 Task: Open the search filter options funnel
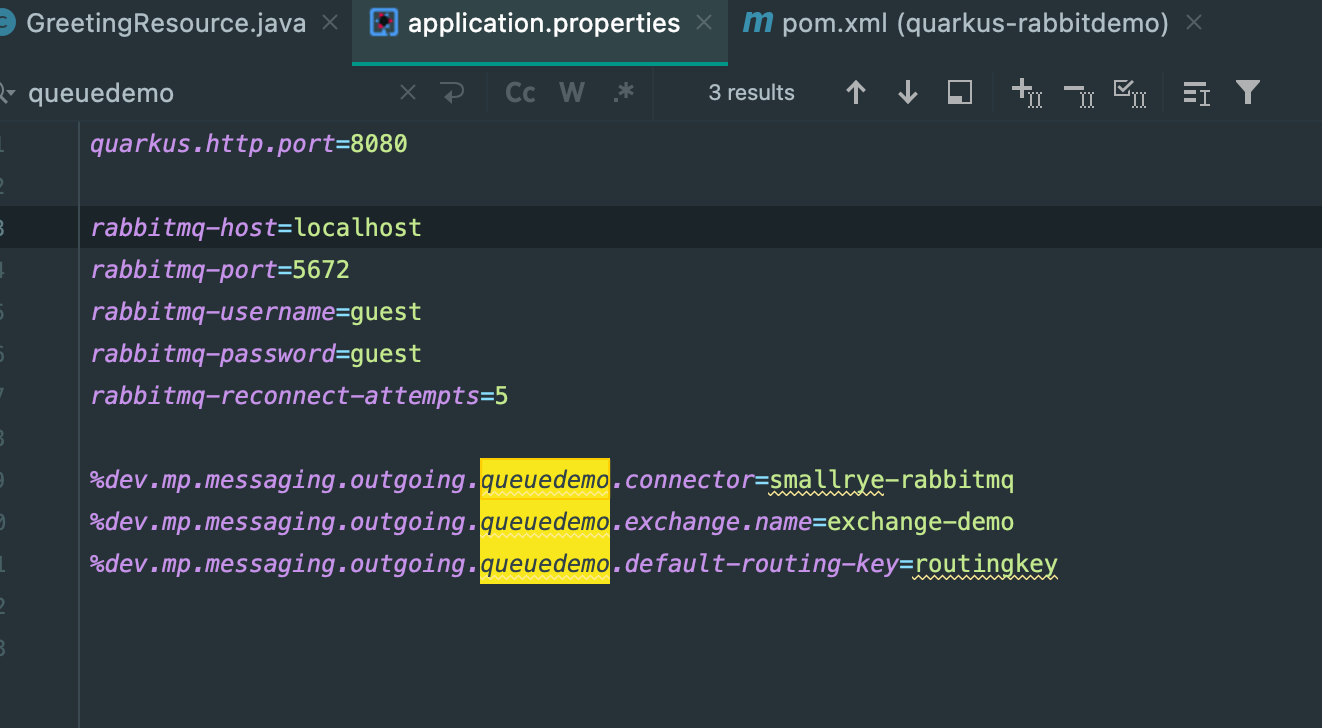coord(1248,93)
